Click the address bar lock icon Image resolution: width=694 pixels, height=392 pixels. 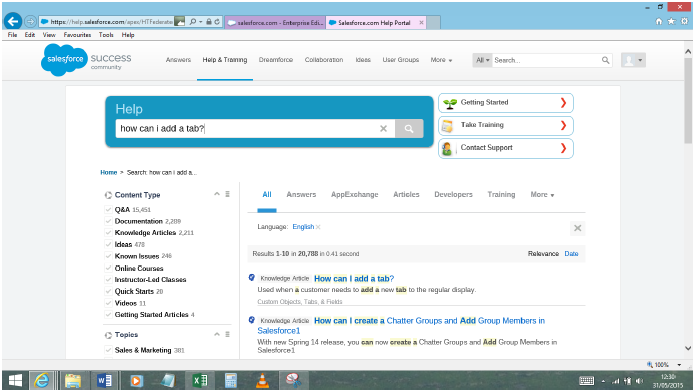(209, 22)
